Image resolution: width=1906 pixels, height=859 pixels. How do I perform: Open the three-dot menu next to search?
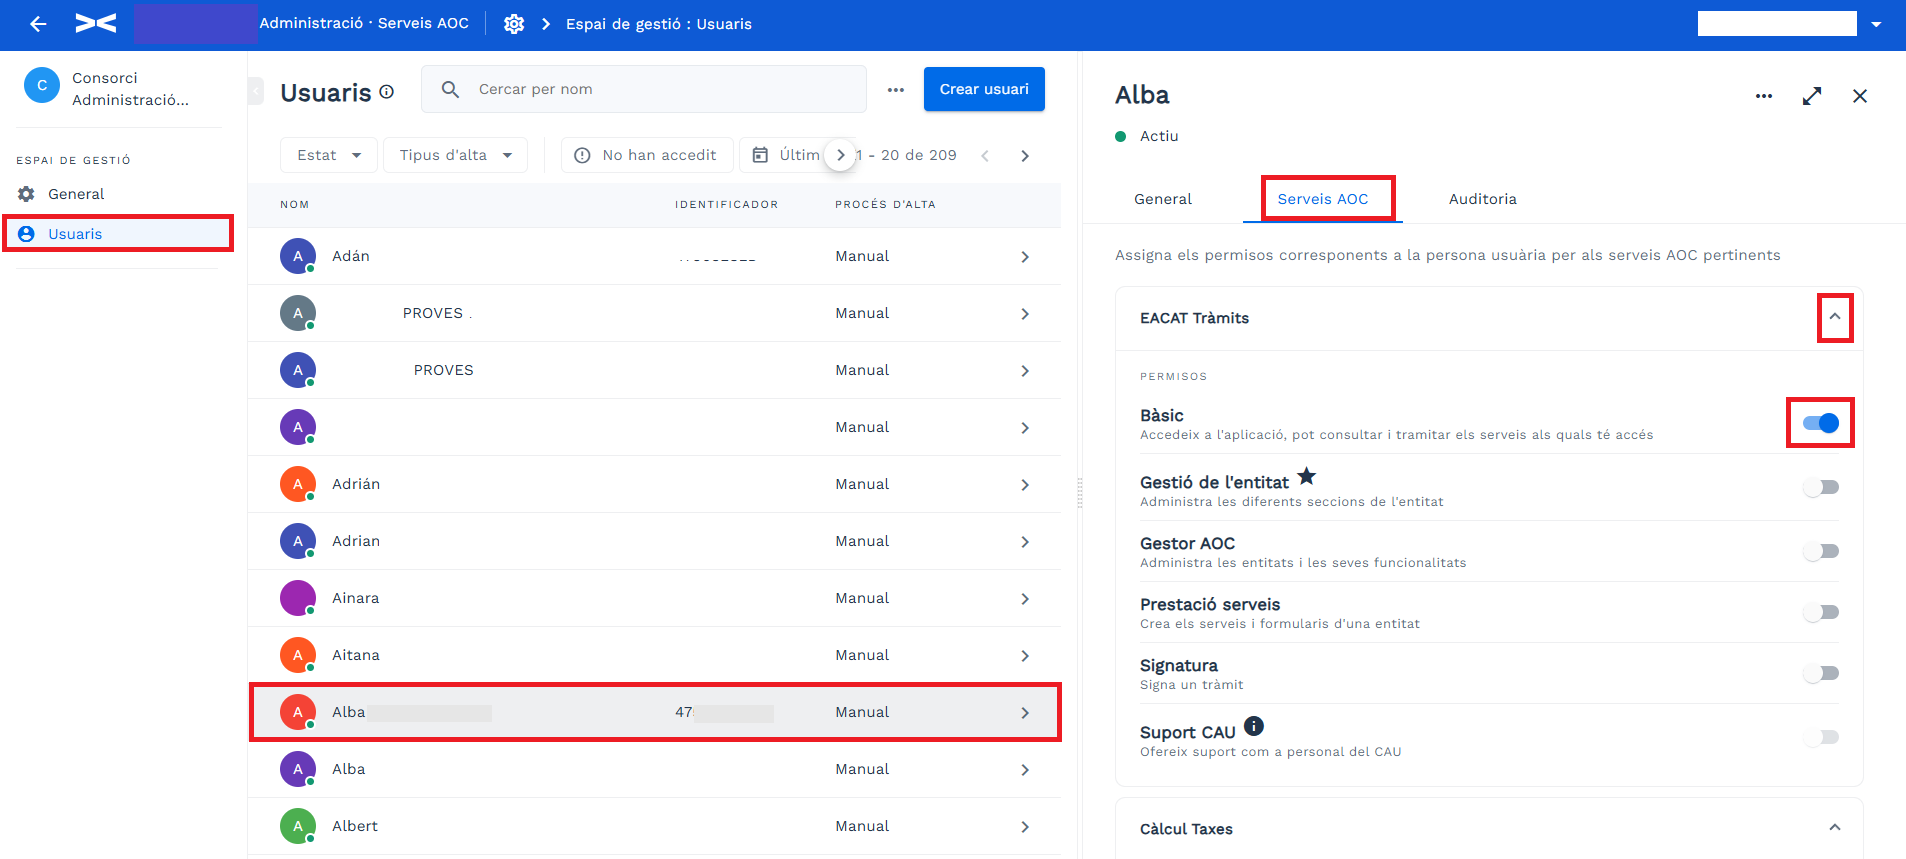tap(896, 90)
